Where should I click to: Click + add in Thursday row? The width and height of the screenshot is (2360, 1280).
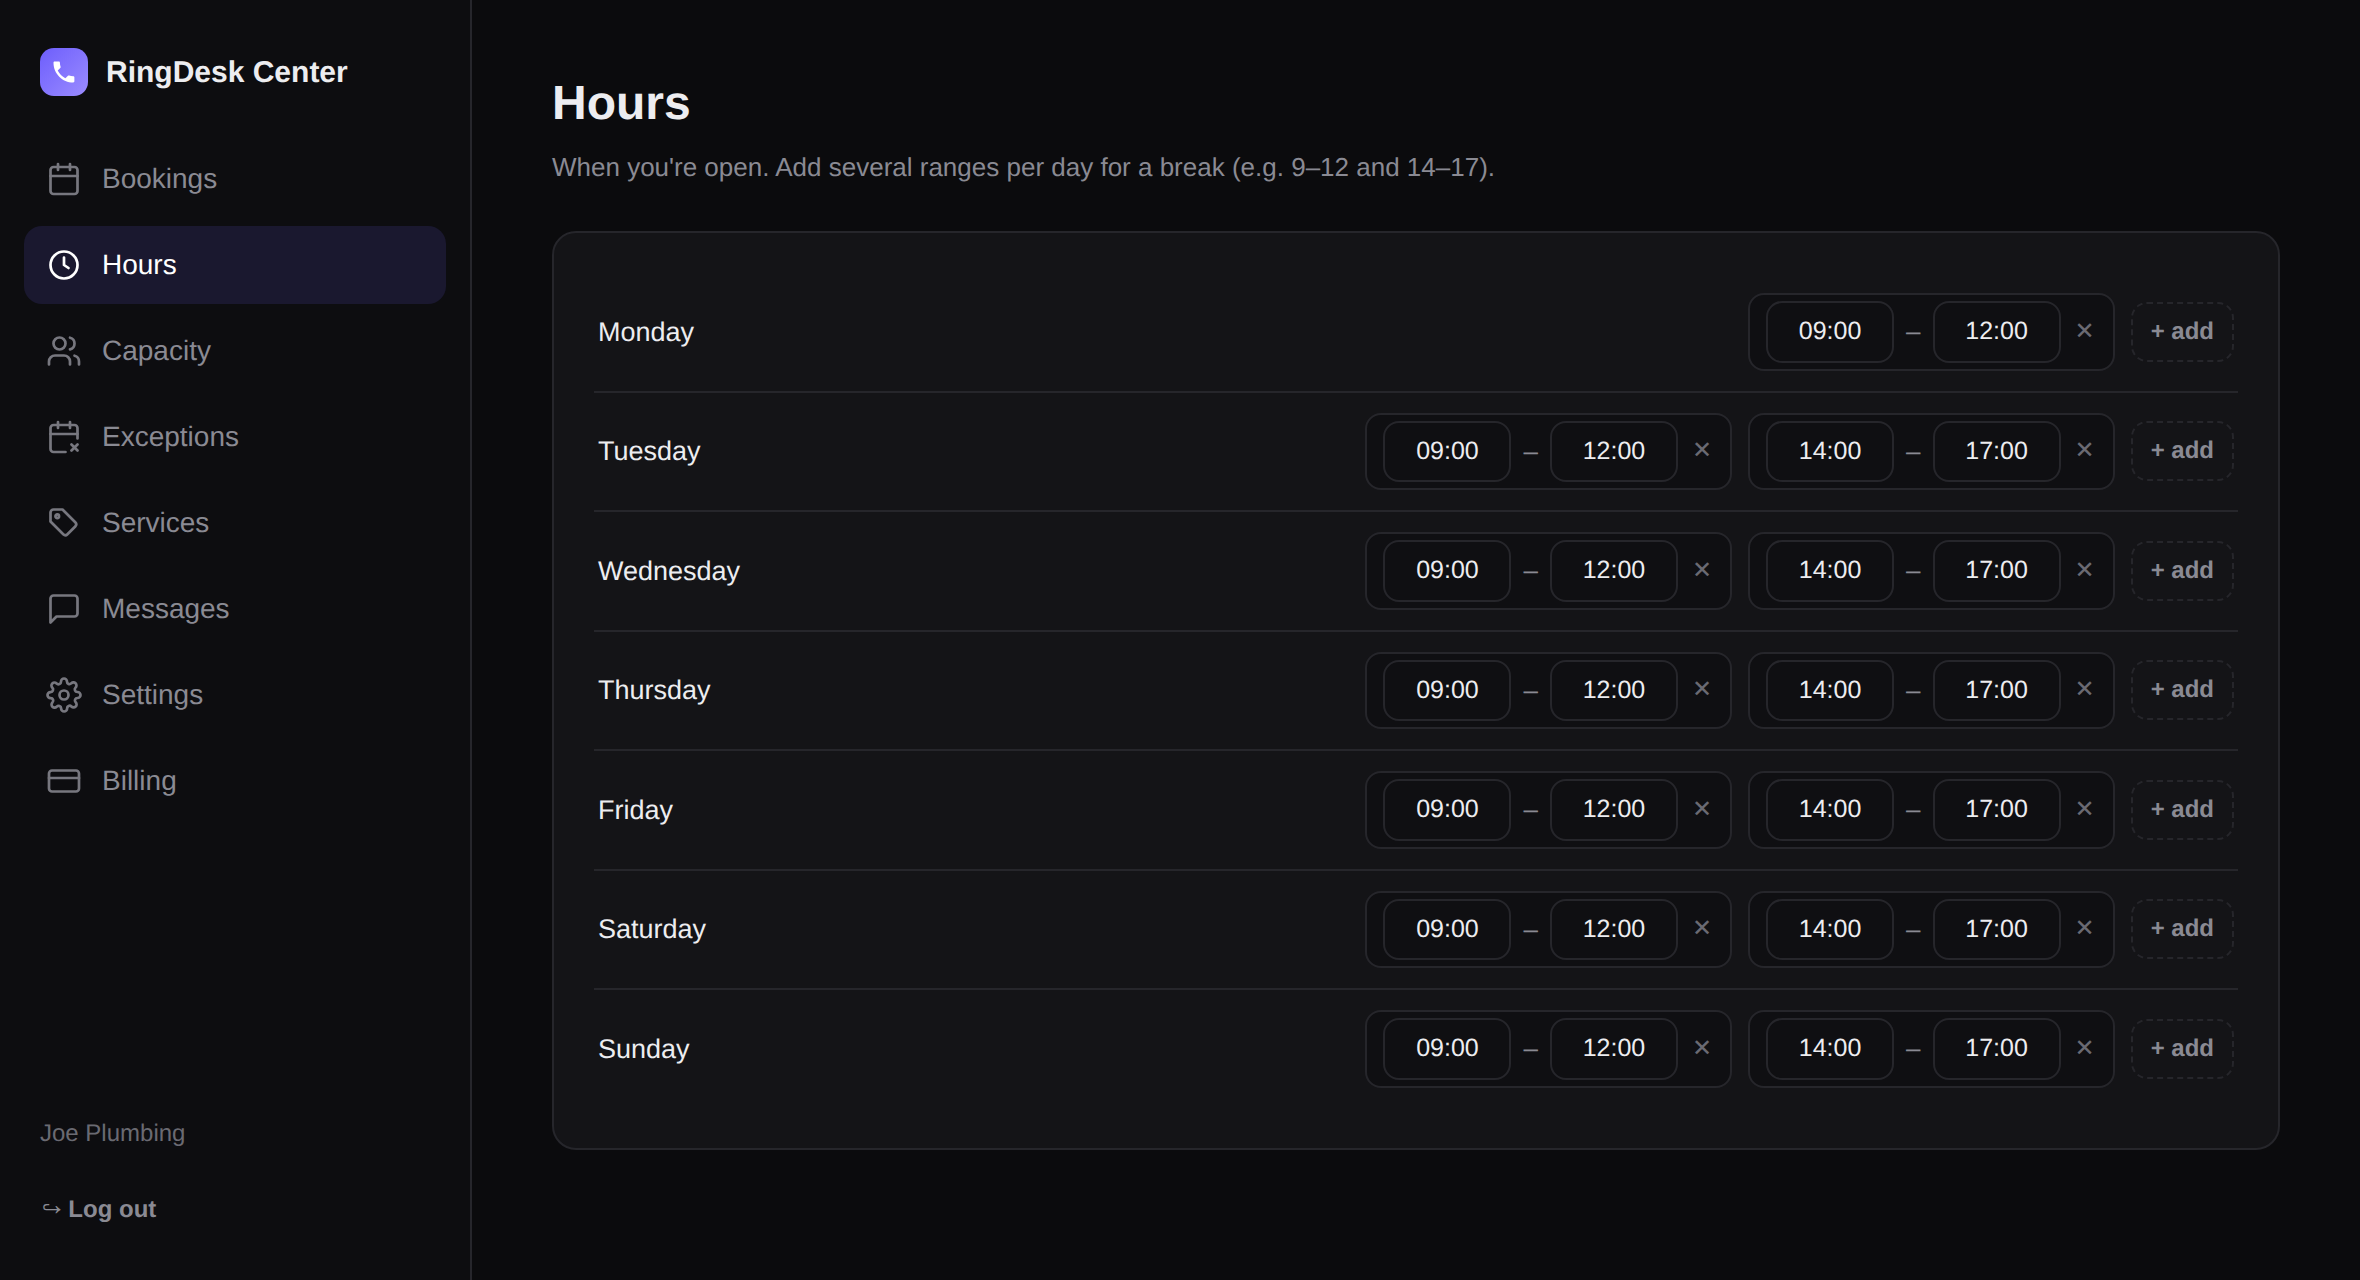point(2182,689)
